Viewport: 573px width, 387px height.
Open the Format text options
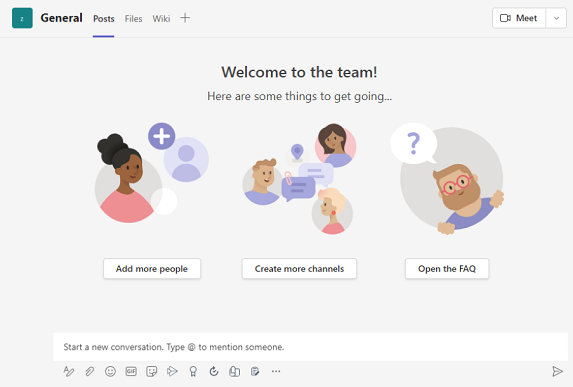coord(69,371)
